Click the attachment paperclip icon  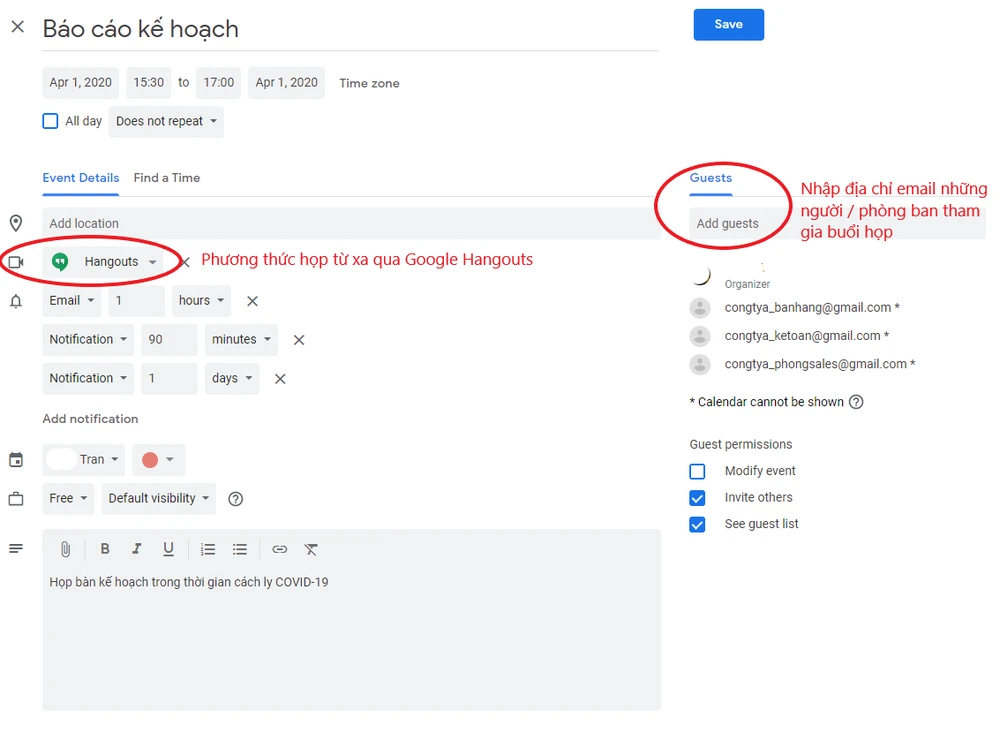(64, 549)
